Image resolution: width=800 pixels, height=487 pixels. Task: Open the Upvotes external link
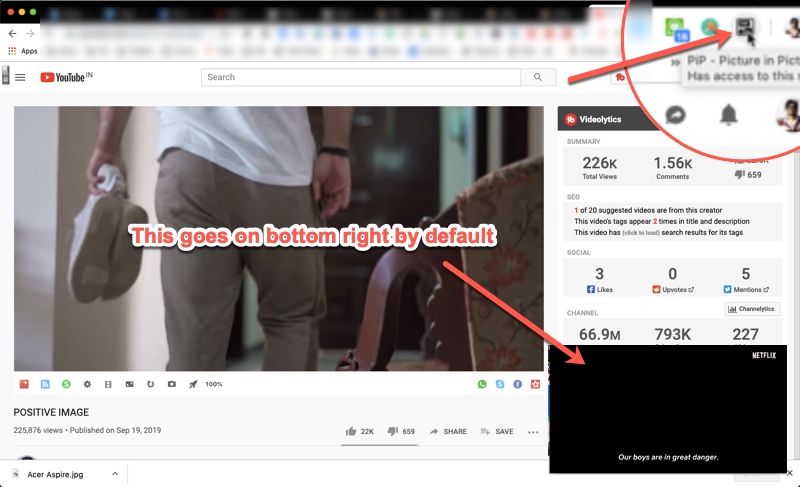tap(673, 289)
